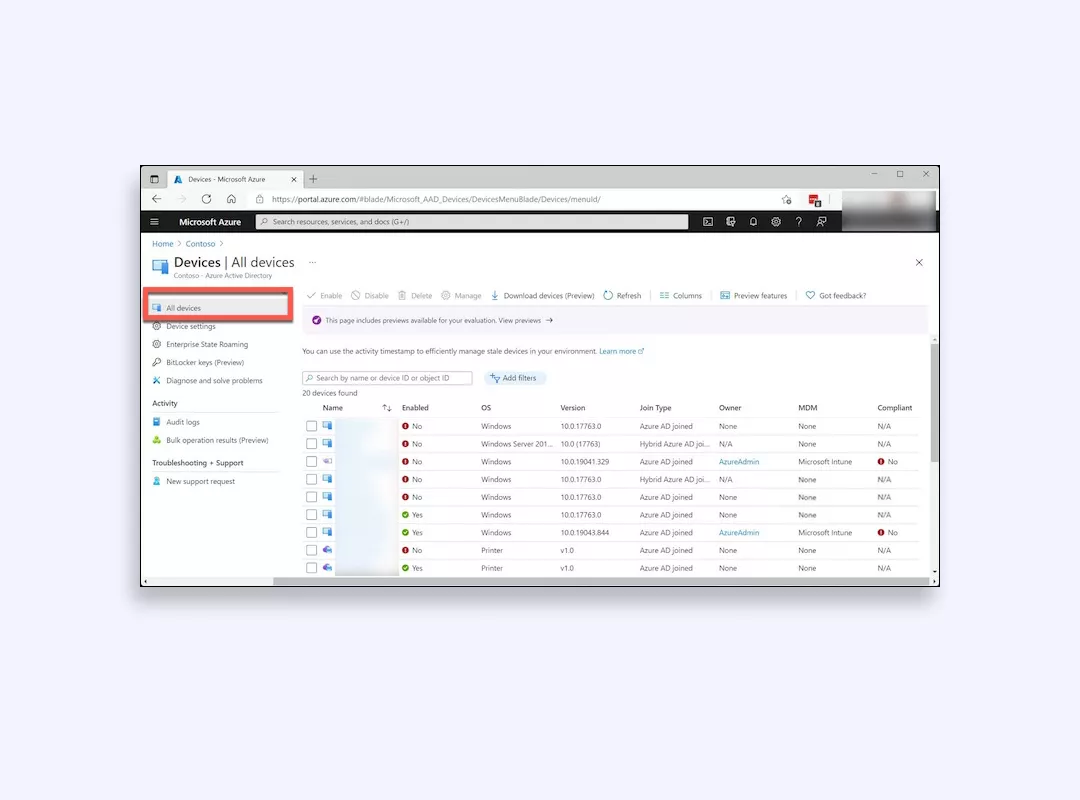Open the Azure notifications bell
The height and width of the screenshot is (800, 1080).
pos(753,221)
